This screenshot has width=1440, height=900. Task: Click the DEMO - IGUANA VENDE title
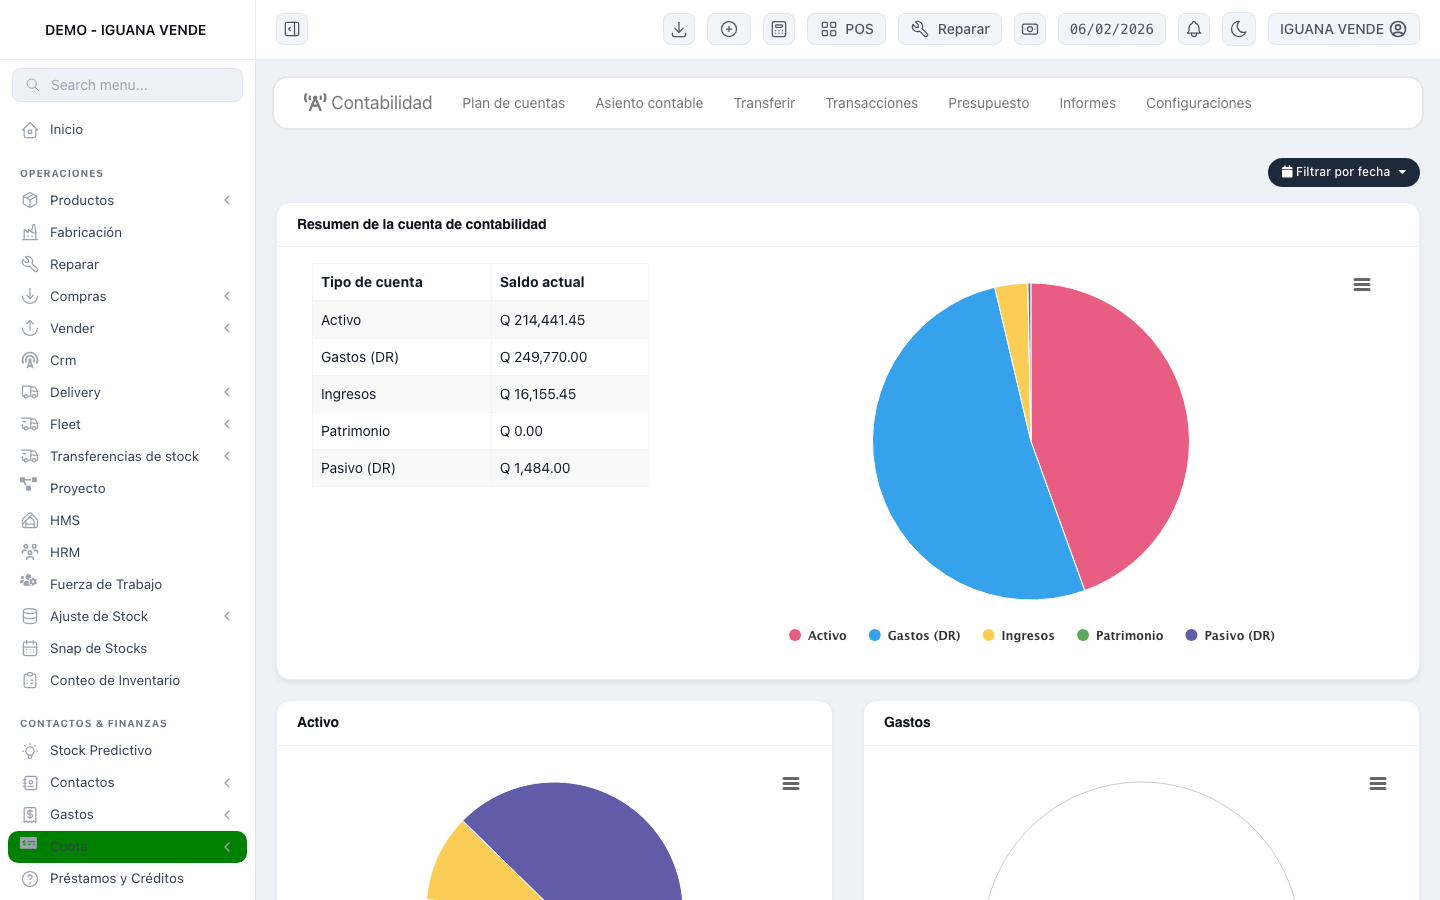pyautogui.click(x=126, y=30)
